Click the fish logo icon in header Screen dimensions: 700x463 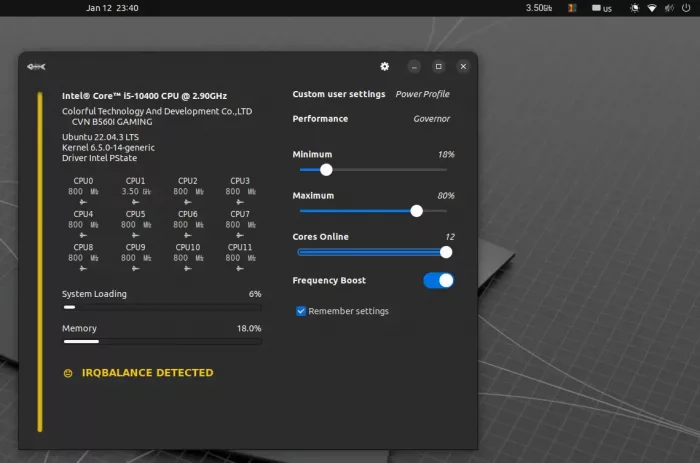(x=36, y=67)
